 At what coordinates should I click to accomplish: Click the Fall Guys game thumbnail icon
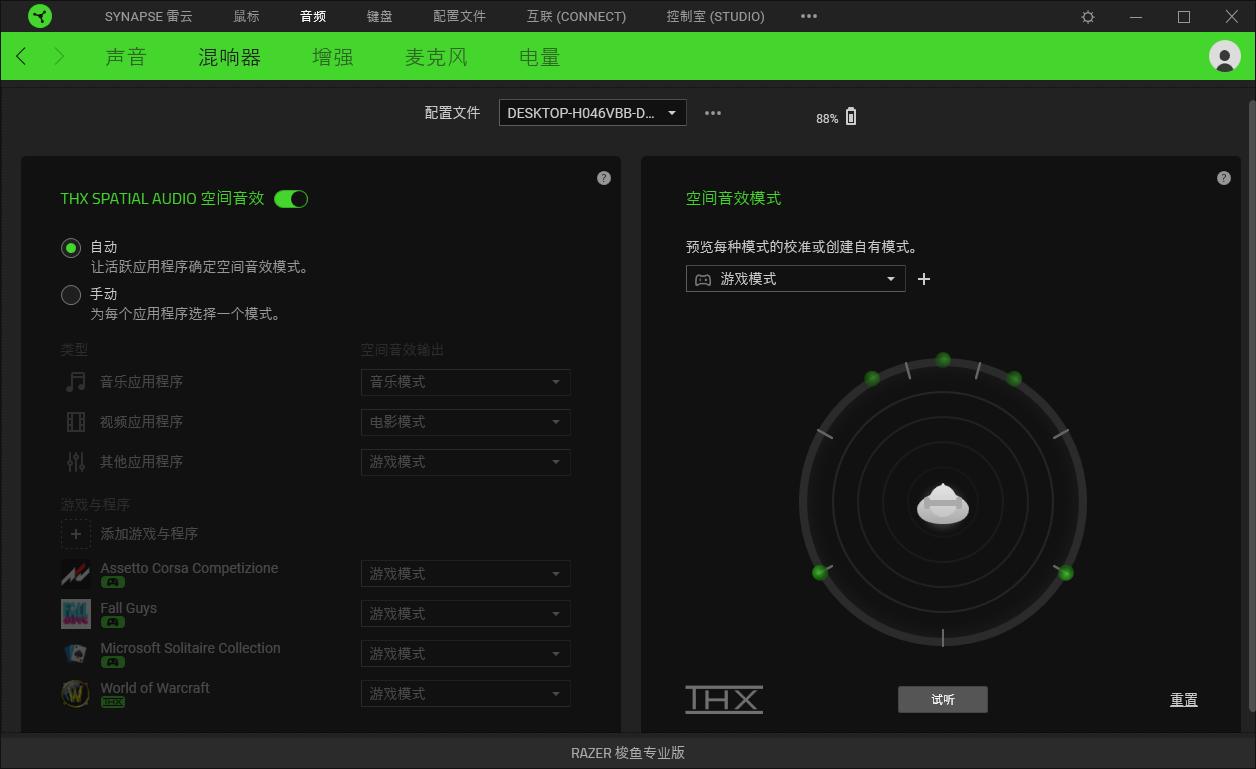[76, 613]
